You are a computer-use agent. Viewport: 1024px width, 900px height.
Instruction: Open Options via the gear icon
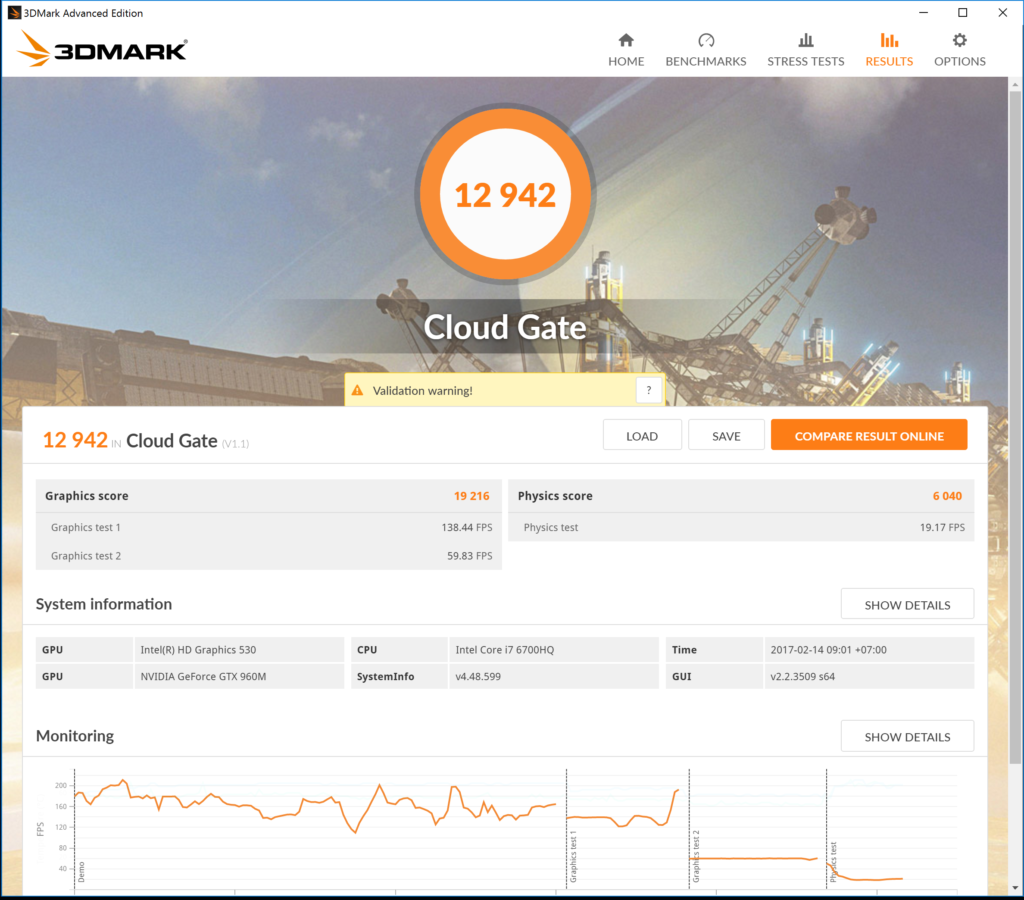(959, 41)
